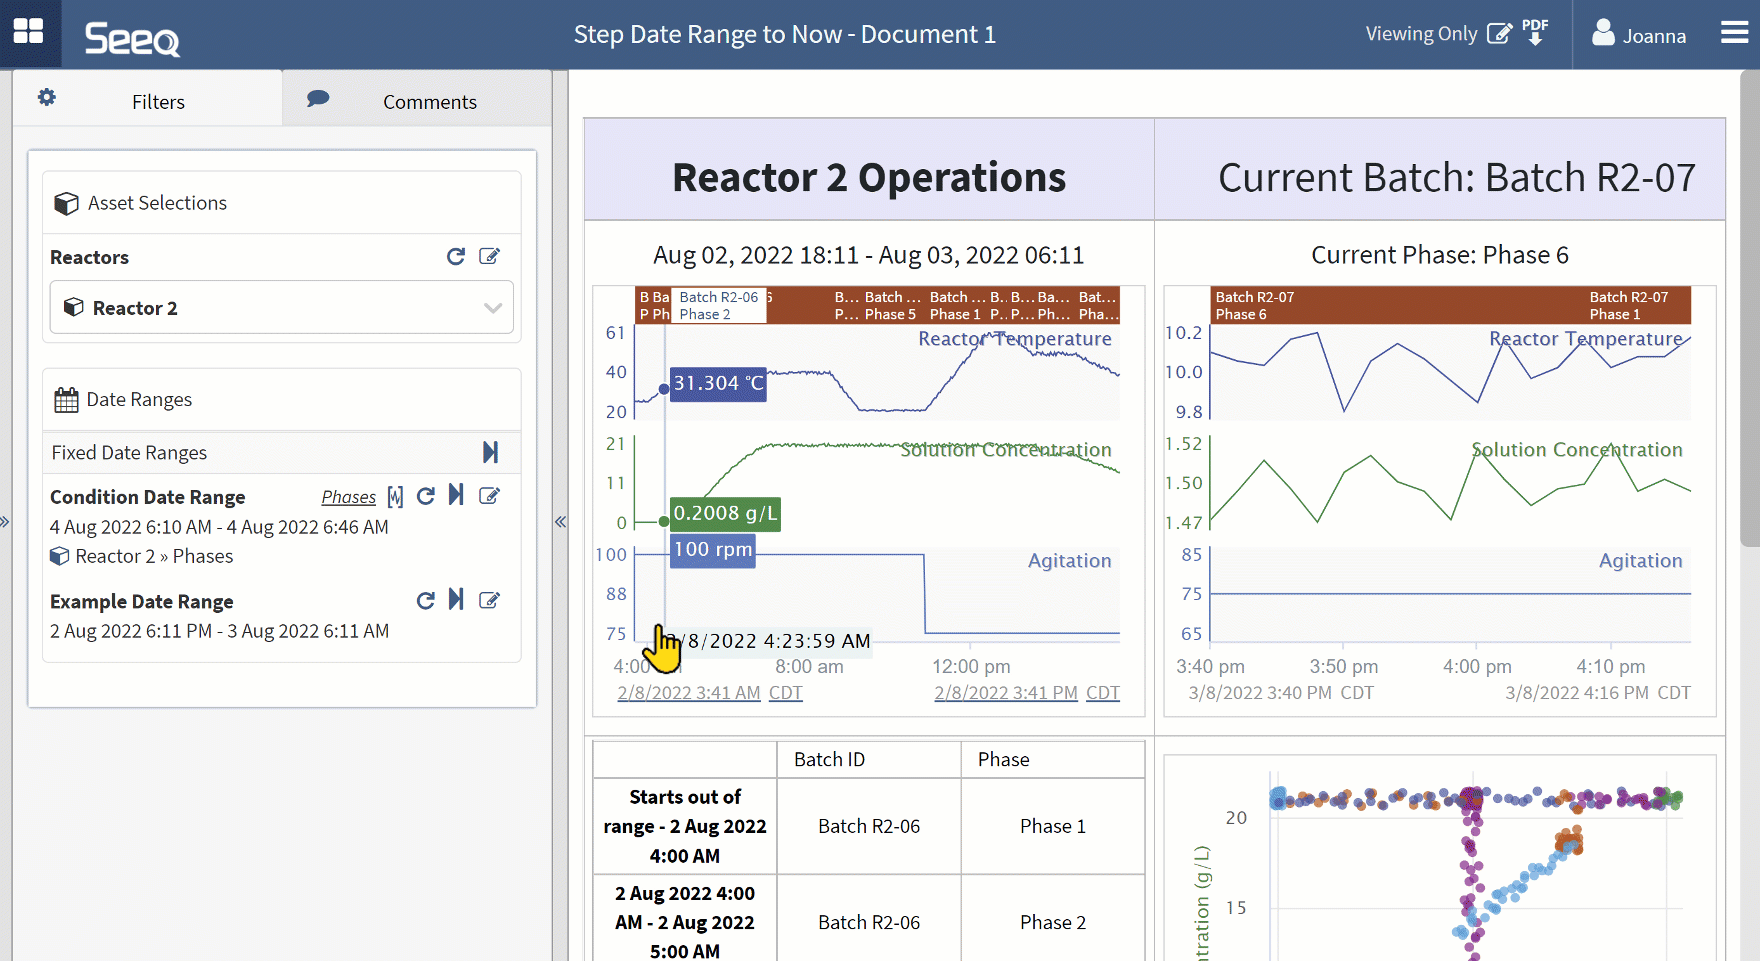
Task: Open the Phases condition link
Action: click(349, 497)
